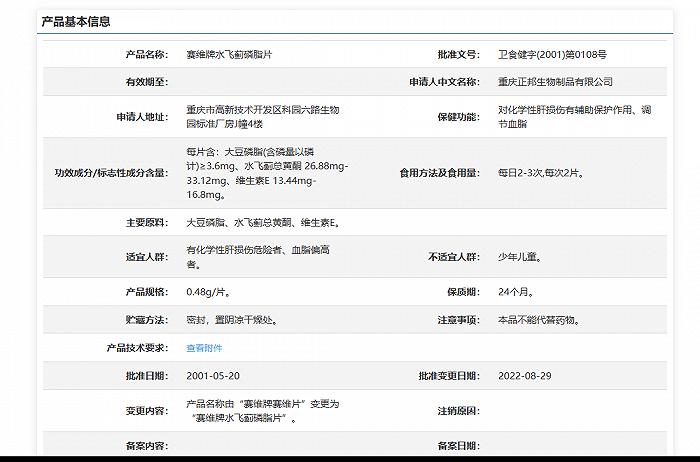Select the 贮藏方法 label
Image resolution: width=700 pixels, height=462 pixels.
click(147, 320)
